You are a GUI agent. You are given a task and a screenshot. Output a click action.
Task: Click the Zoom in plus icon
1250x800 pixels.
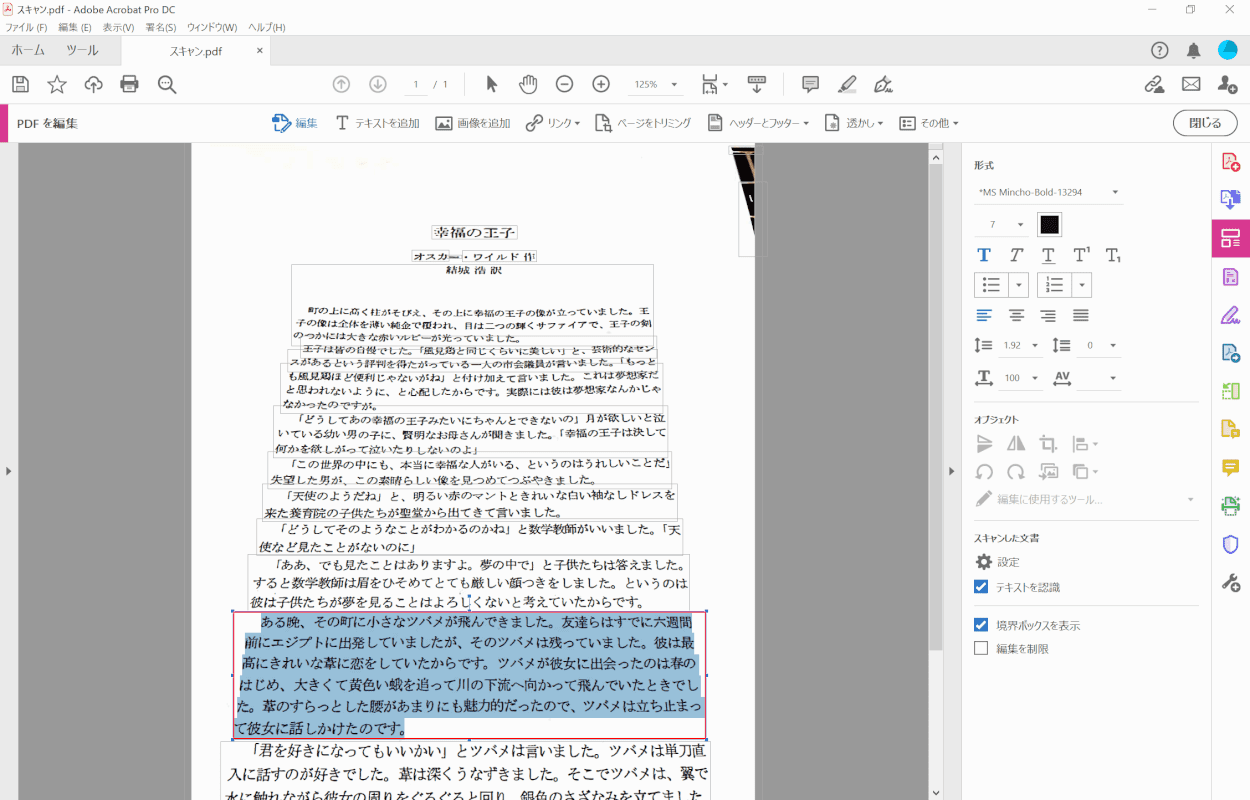(x=601, y=84)
